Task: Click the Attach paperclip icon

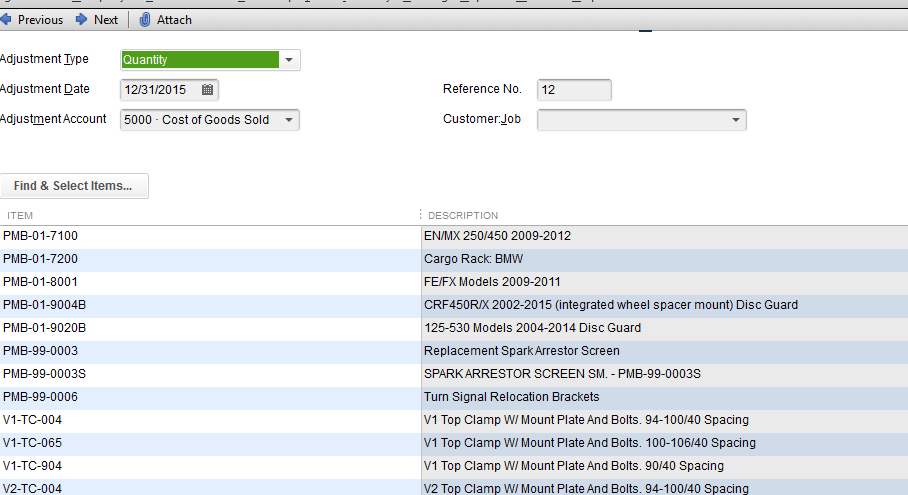Action: click(x=145, y=20)
